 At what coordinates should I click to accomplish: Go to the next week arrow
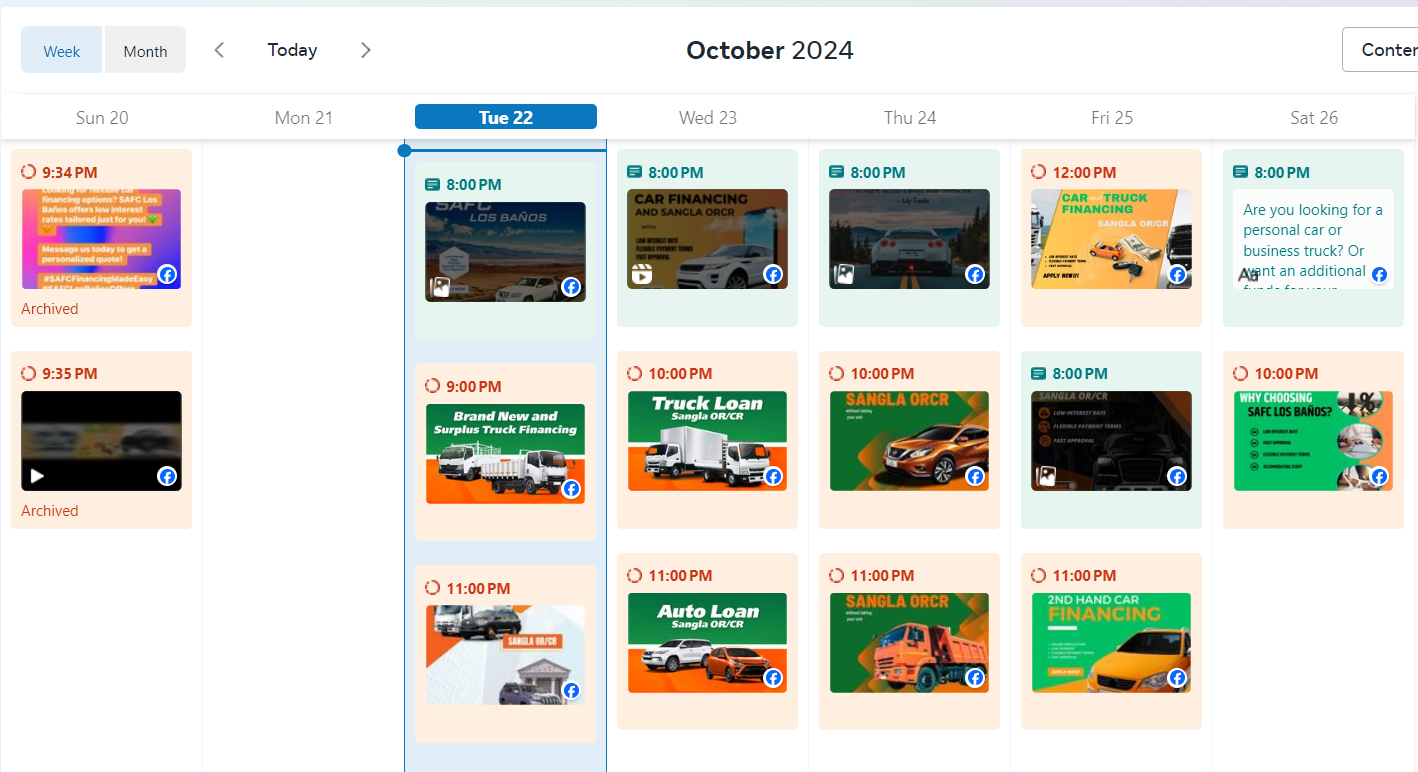pyautogui.click(x=366, y=50)
